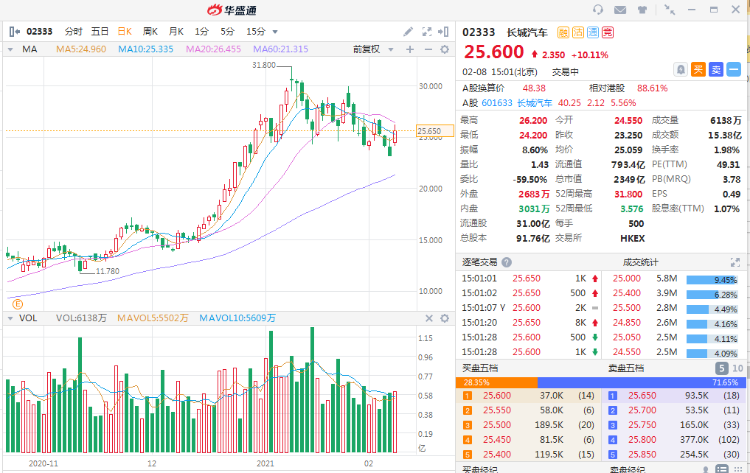Show 5-level order book depth
The height and width of the screenshot is (473, 750).
coord(720,369)
